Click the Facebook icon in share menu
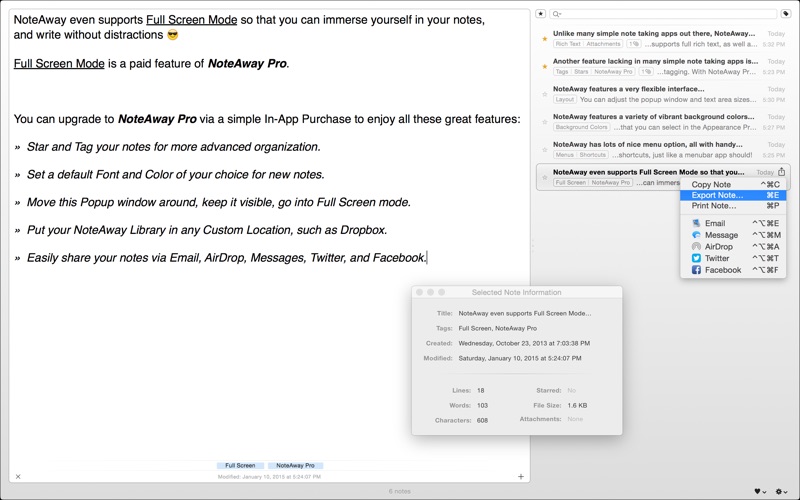This screenshot has height=500, width=800. (x=696, y=270)
